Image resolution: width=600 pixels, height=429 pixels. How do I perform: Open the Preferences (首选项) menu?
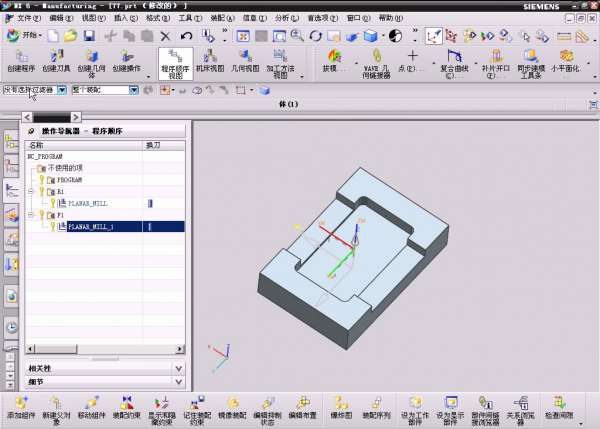pos(323,18)
